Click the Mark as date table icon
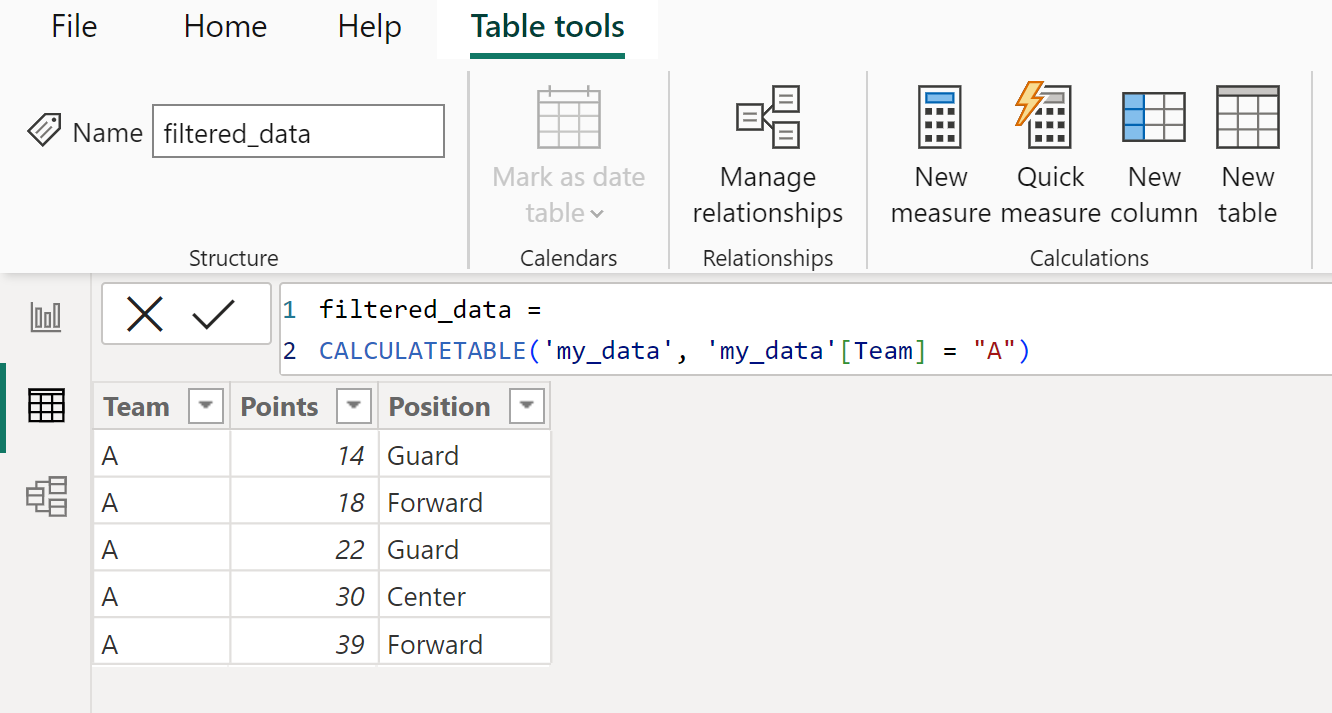Viewport: 1332px width, 713px height. coord(569,118)
